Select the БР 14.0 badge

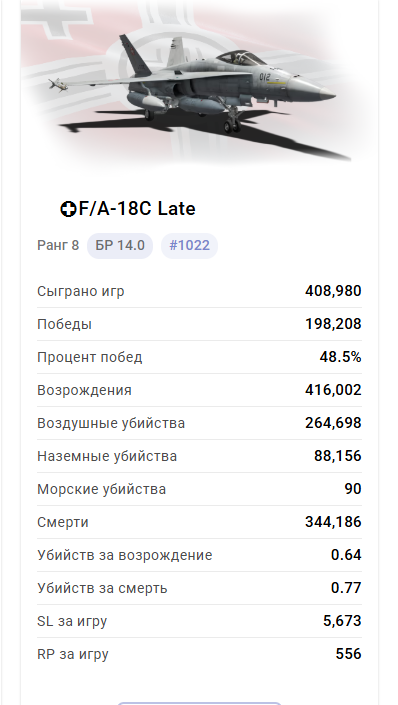120,245
